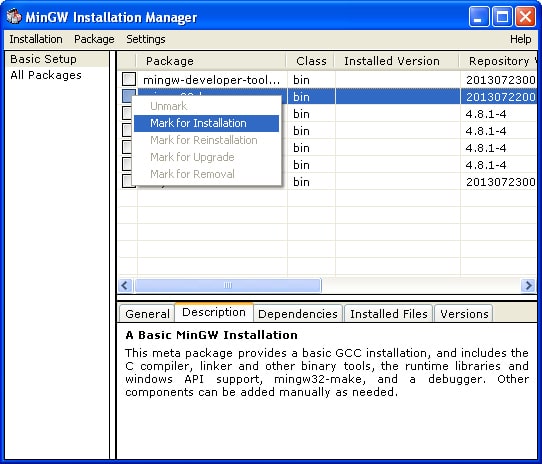Screen dimensions: 542x464
Task: Maximize the MinGW Installation Manager window
Action: (502, 16)
